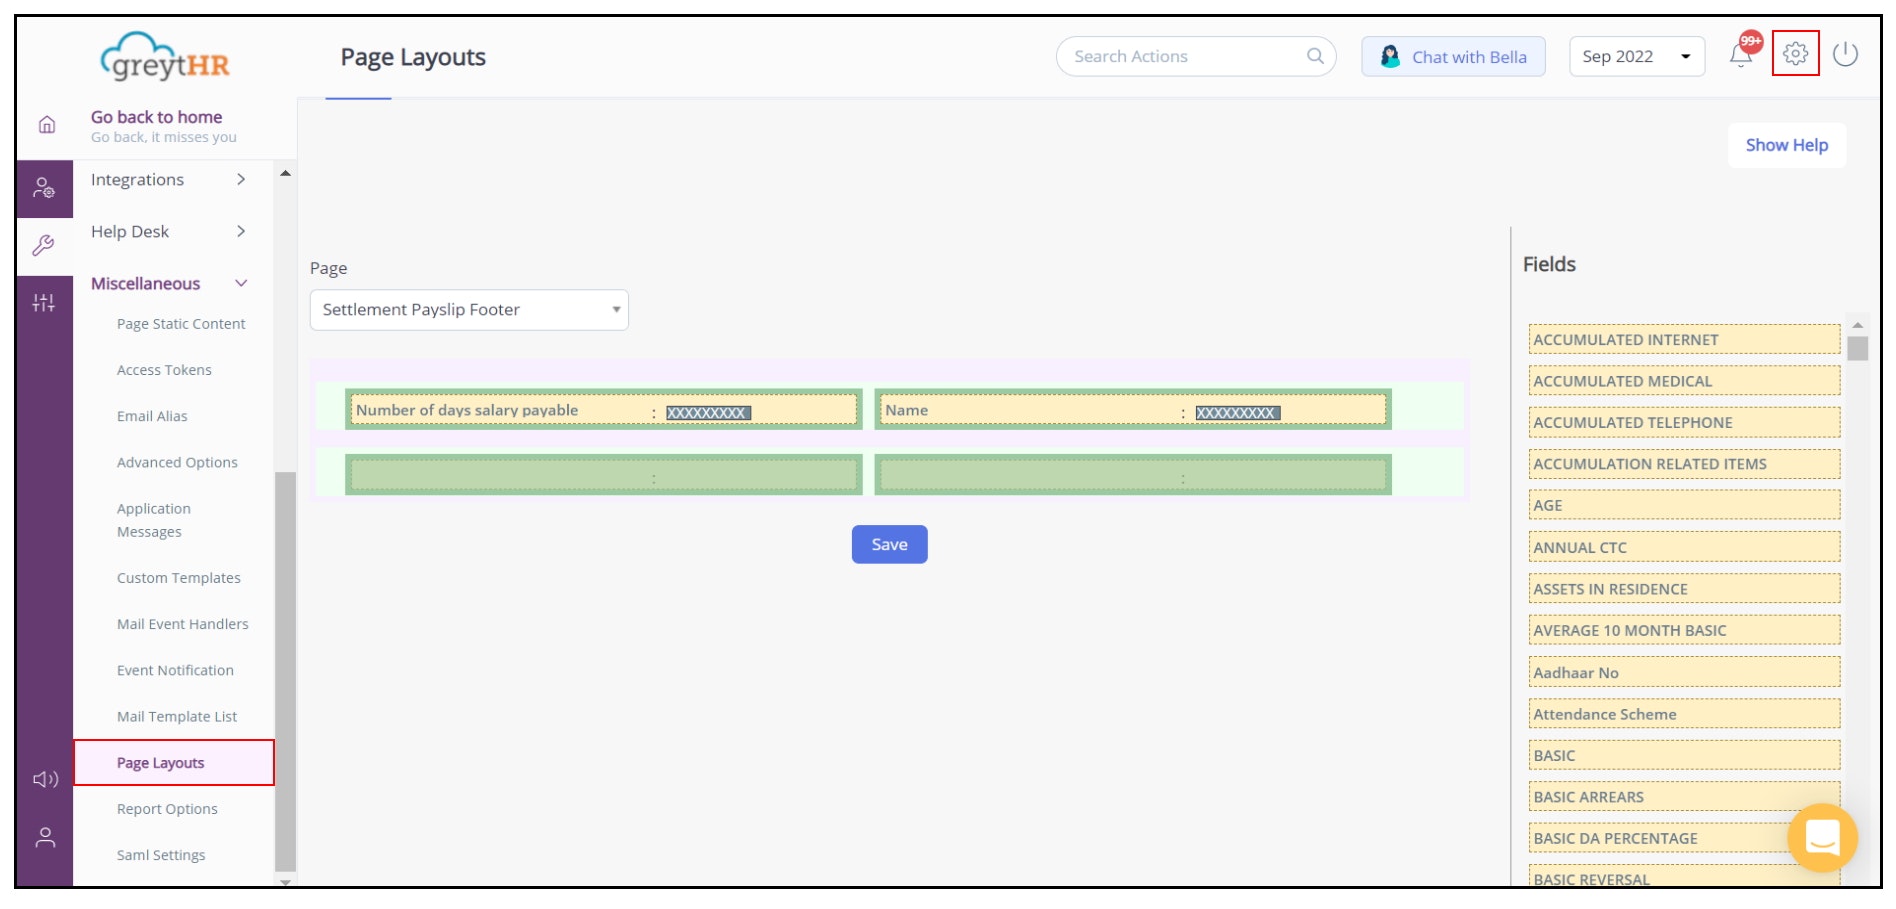Expand the Help Desk menu
The width and height of the screenshot is (1896, 909).
(168, 232)
